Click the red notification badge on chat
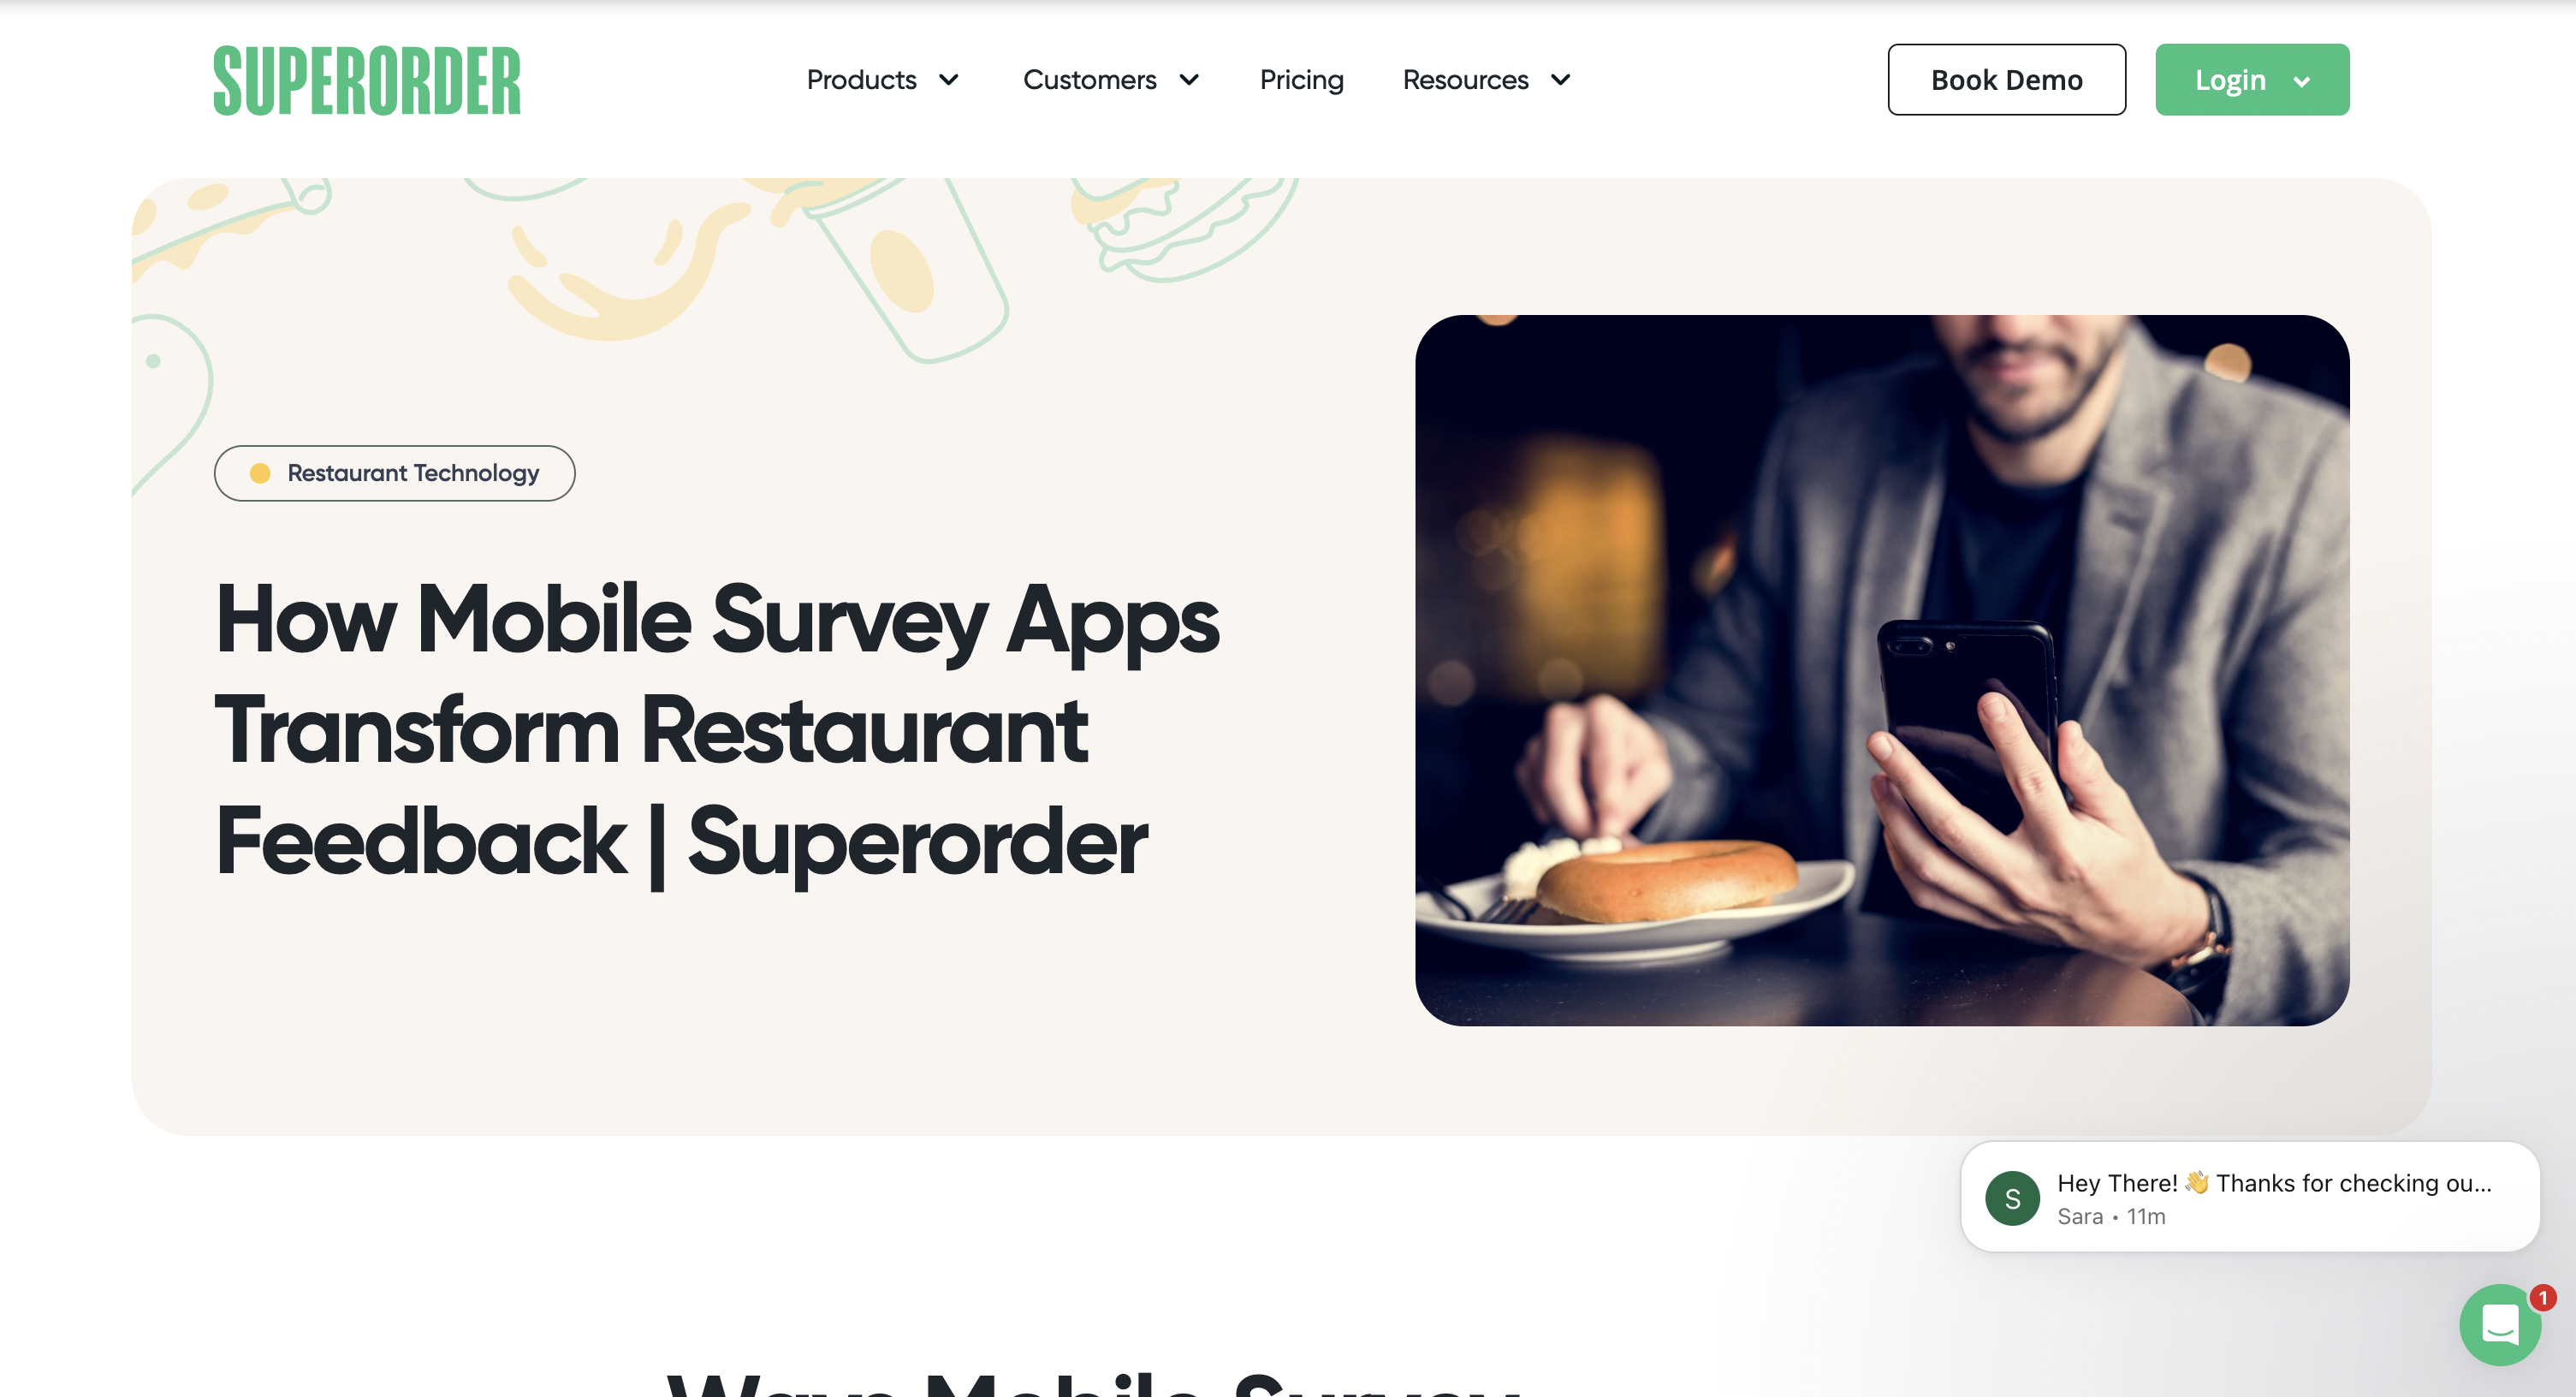Screen dimensions: 2576x1397 (x=2543, y=1298)
